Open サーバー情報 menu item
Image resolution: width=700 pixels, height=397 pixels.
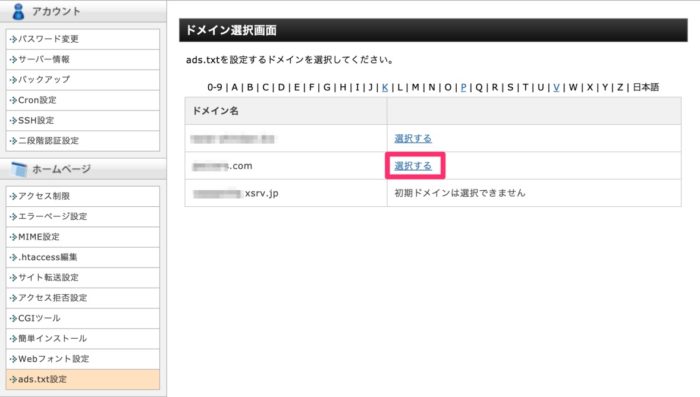(83, 59)
